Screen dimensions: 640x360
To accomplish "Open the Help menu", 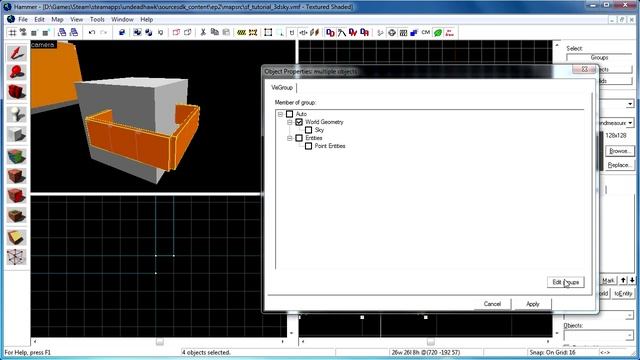I will 147,19.
